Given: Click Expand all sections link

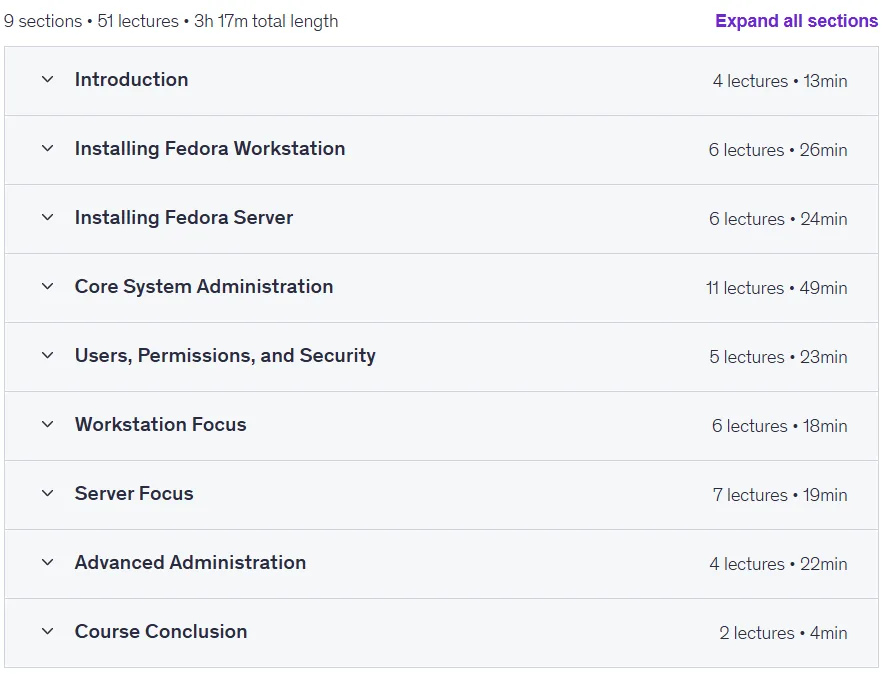Looking at the screenshot, I should pyautogui.click(x=796, y=21).
